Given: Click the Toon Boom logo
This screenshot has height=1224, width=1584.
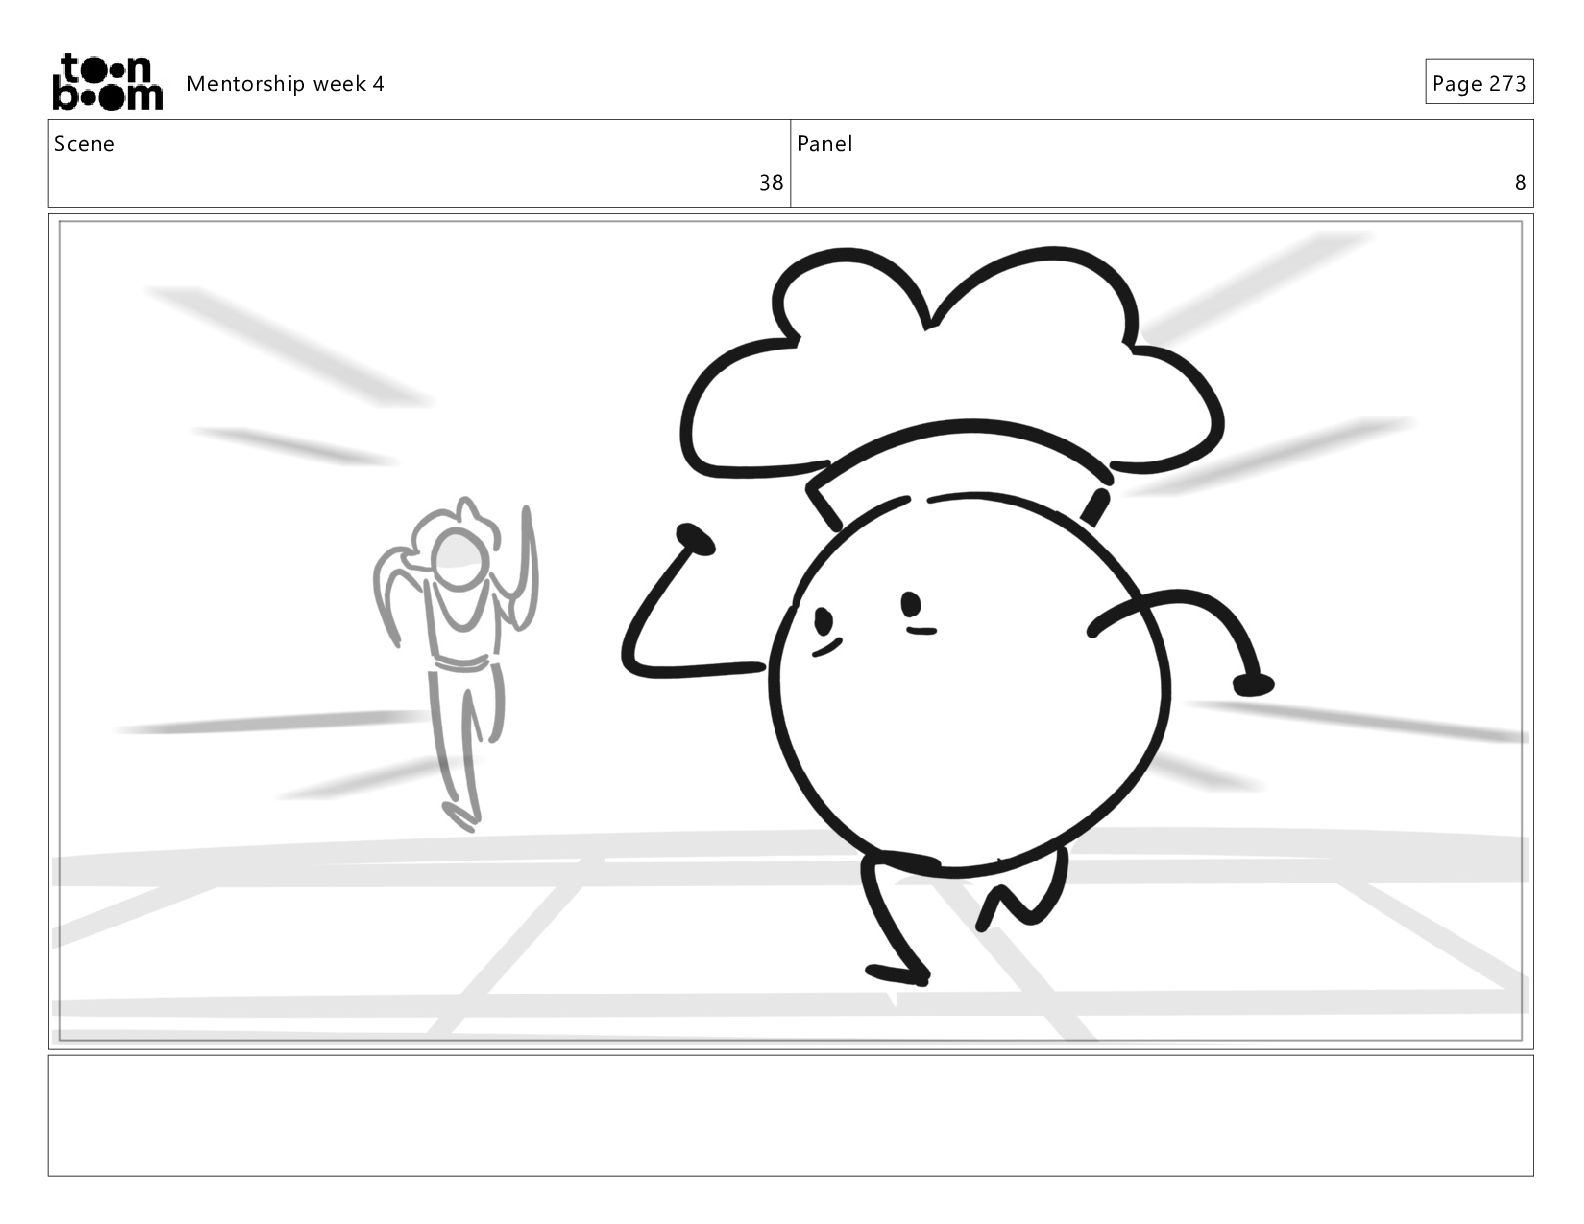Looking at the screenshot, I should pos(107,82).
